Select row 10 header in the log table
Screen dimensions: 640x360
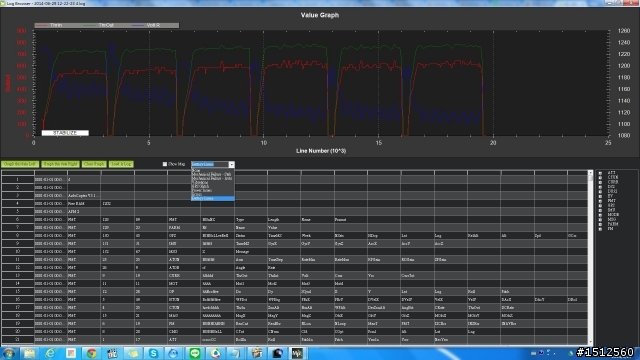(18, 251)
